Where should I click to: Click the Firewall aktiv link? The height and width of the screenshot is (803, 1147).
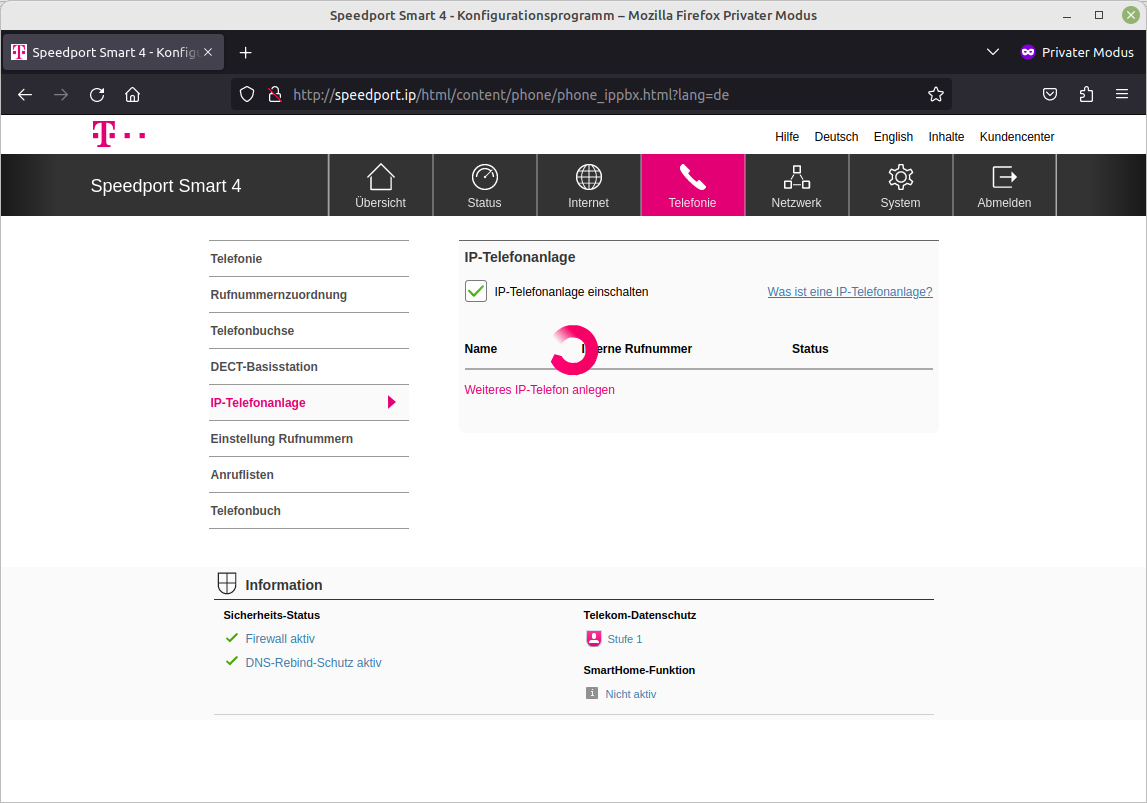(x=280, y=638)
